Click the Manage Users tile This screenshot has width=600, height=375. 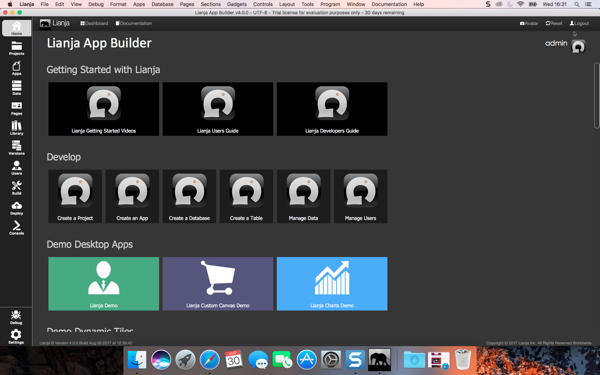coord(360,196)
